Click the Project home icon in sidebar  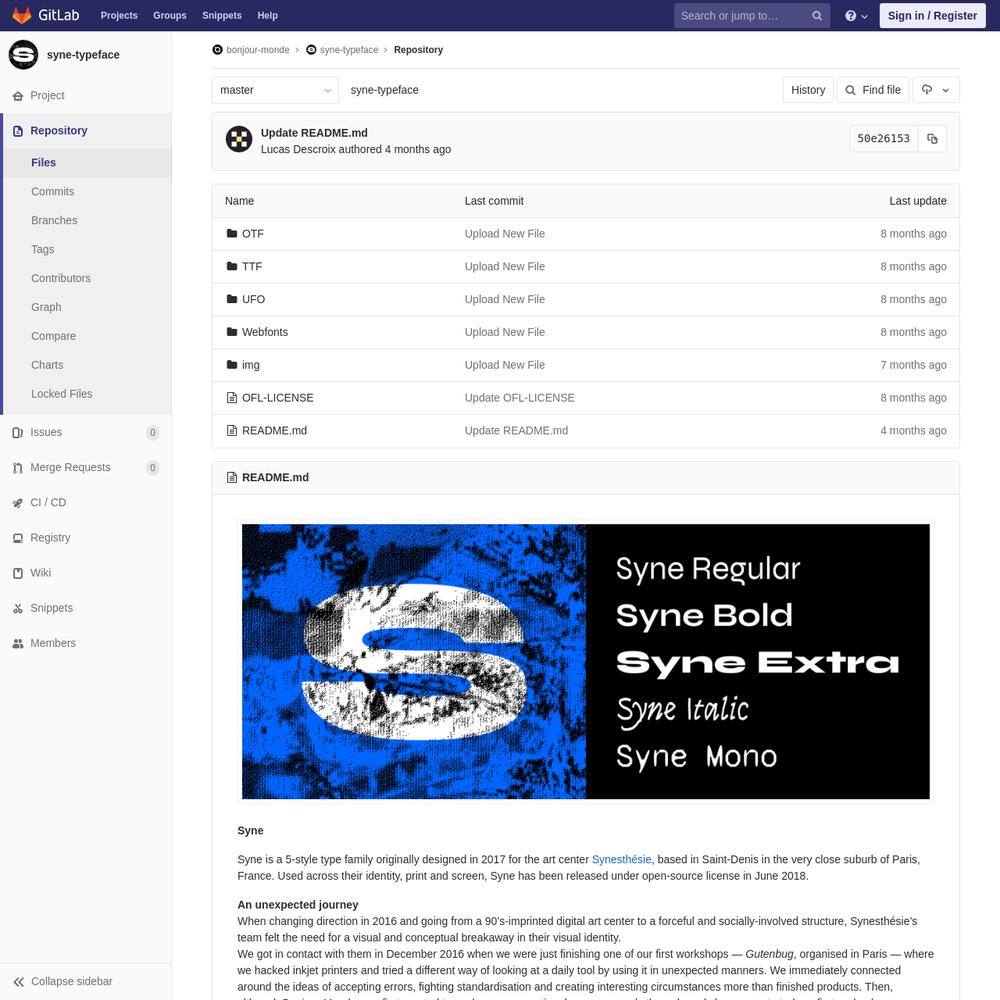pos(18,96)
